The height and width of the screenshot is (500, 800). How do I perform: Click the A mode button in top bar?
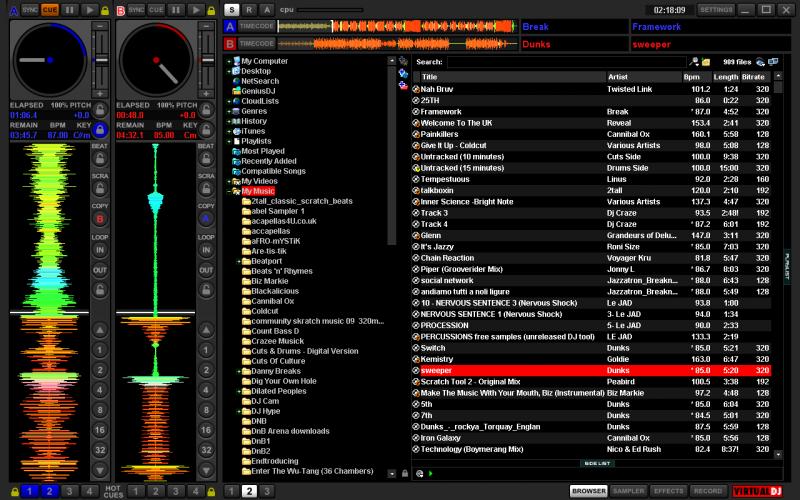pyautogui.click(x=267, y=10)
